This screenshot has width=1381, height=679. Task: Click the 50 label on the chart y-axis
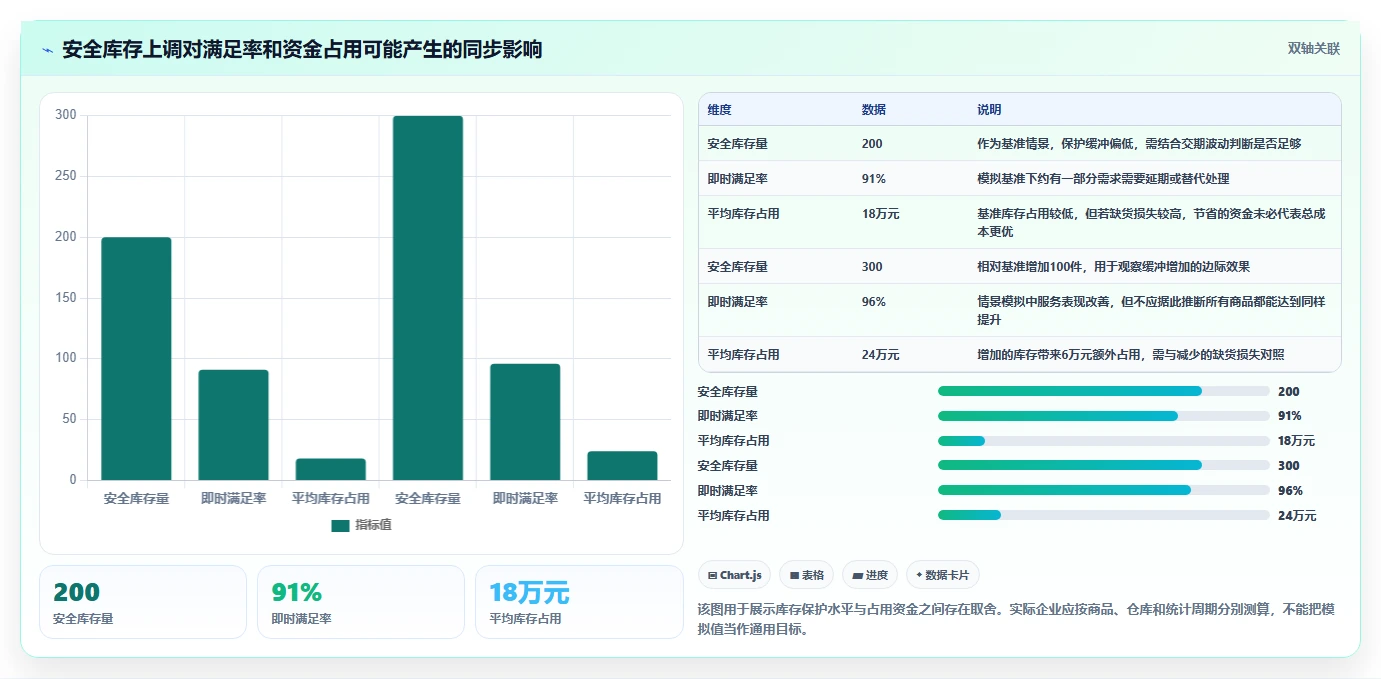(x=69, y=419)
